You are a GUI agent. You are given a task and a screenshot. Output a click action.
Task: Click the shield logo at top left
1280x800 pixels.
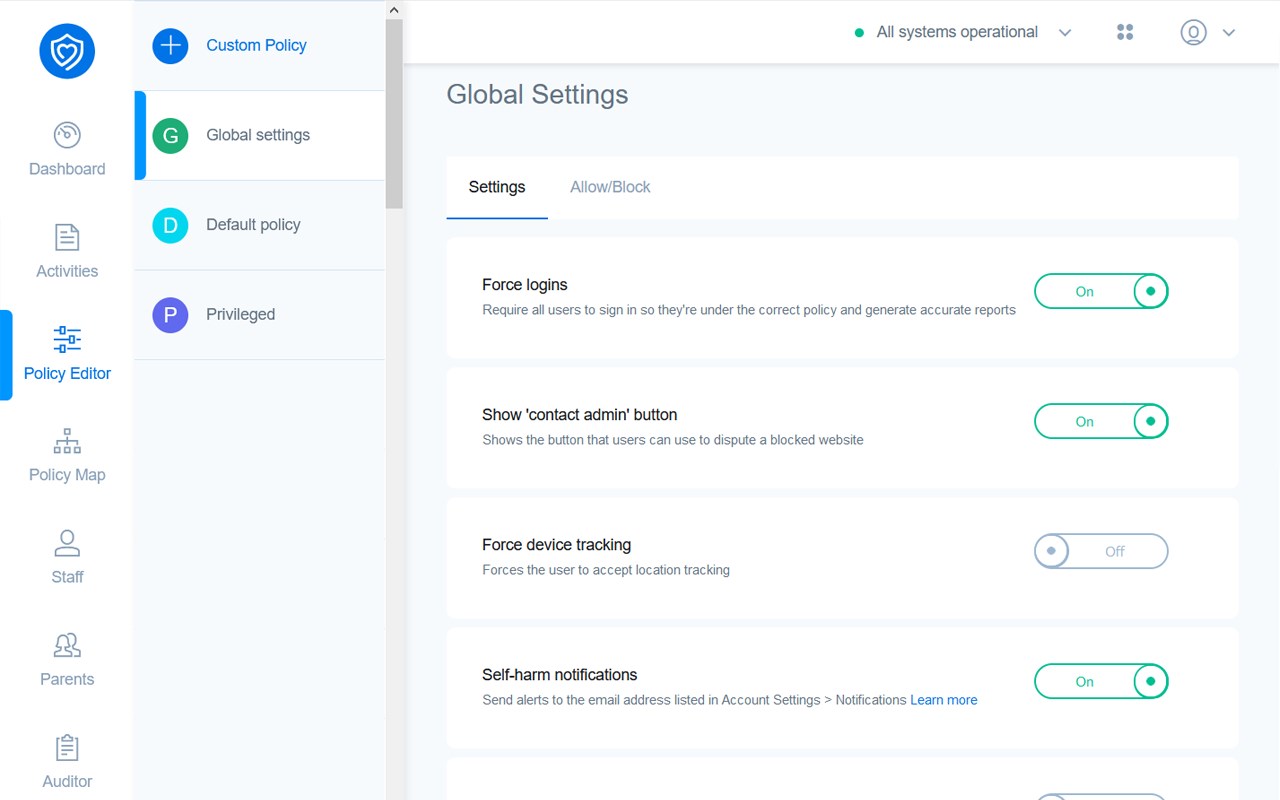coord(66,50)
